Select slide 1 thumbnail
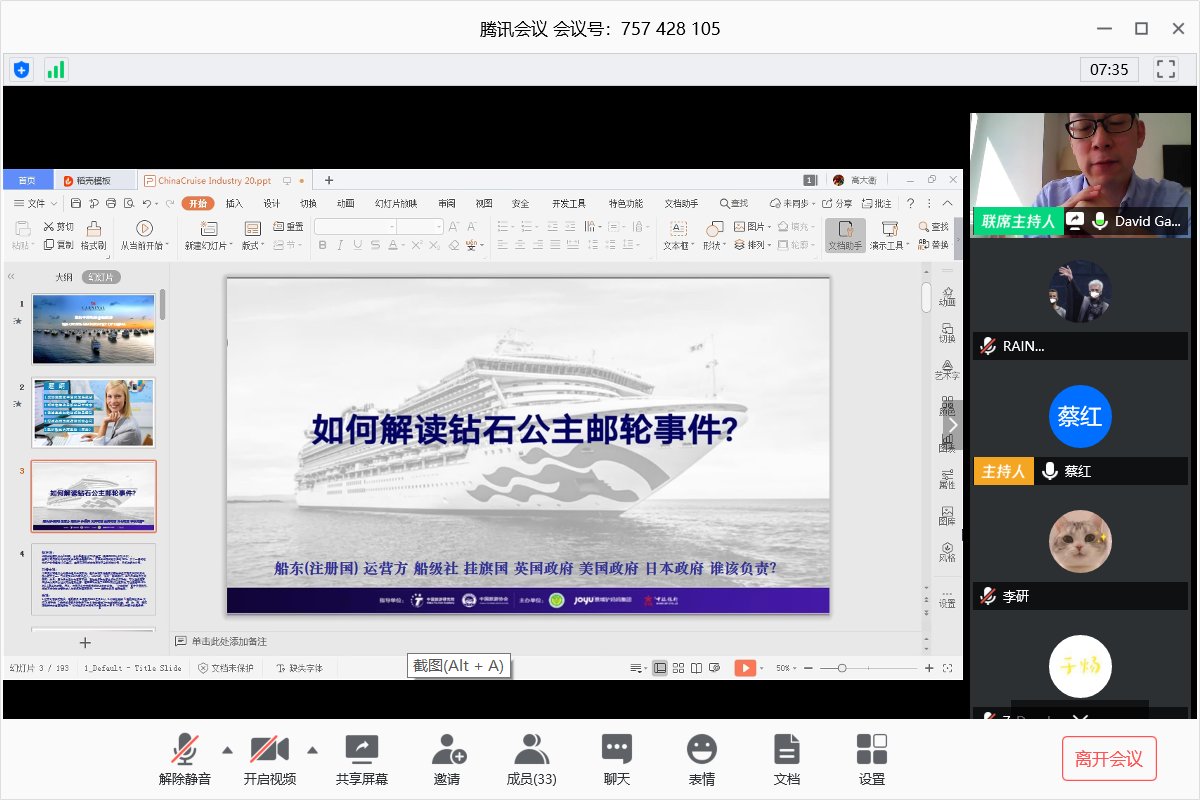1200x800 pixels. point(94,329)
